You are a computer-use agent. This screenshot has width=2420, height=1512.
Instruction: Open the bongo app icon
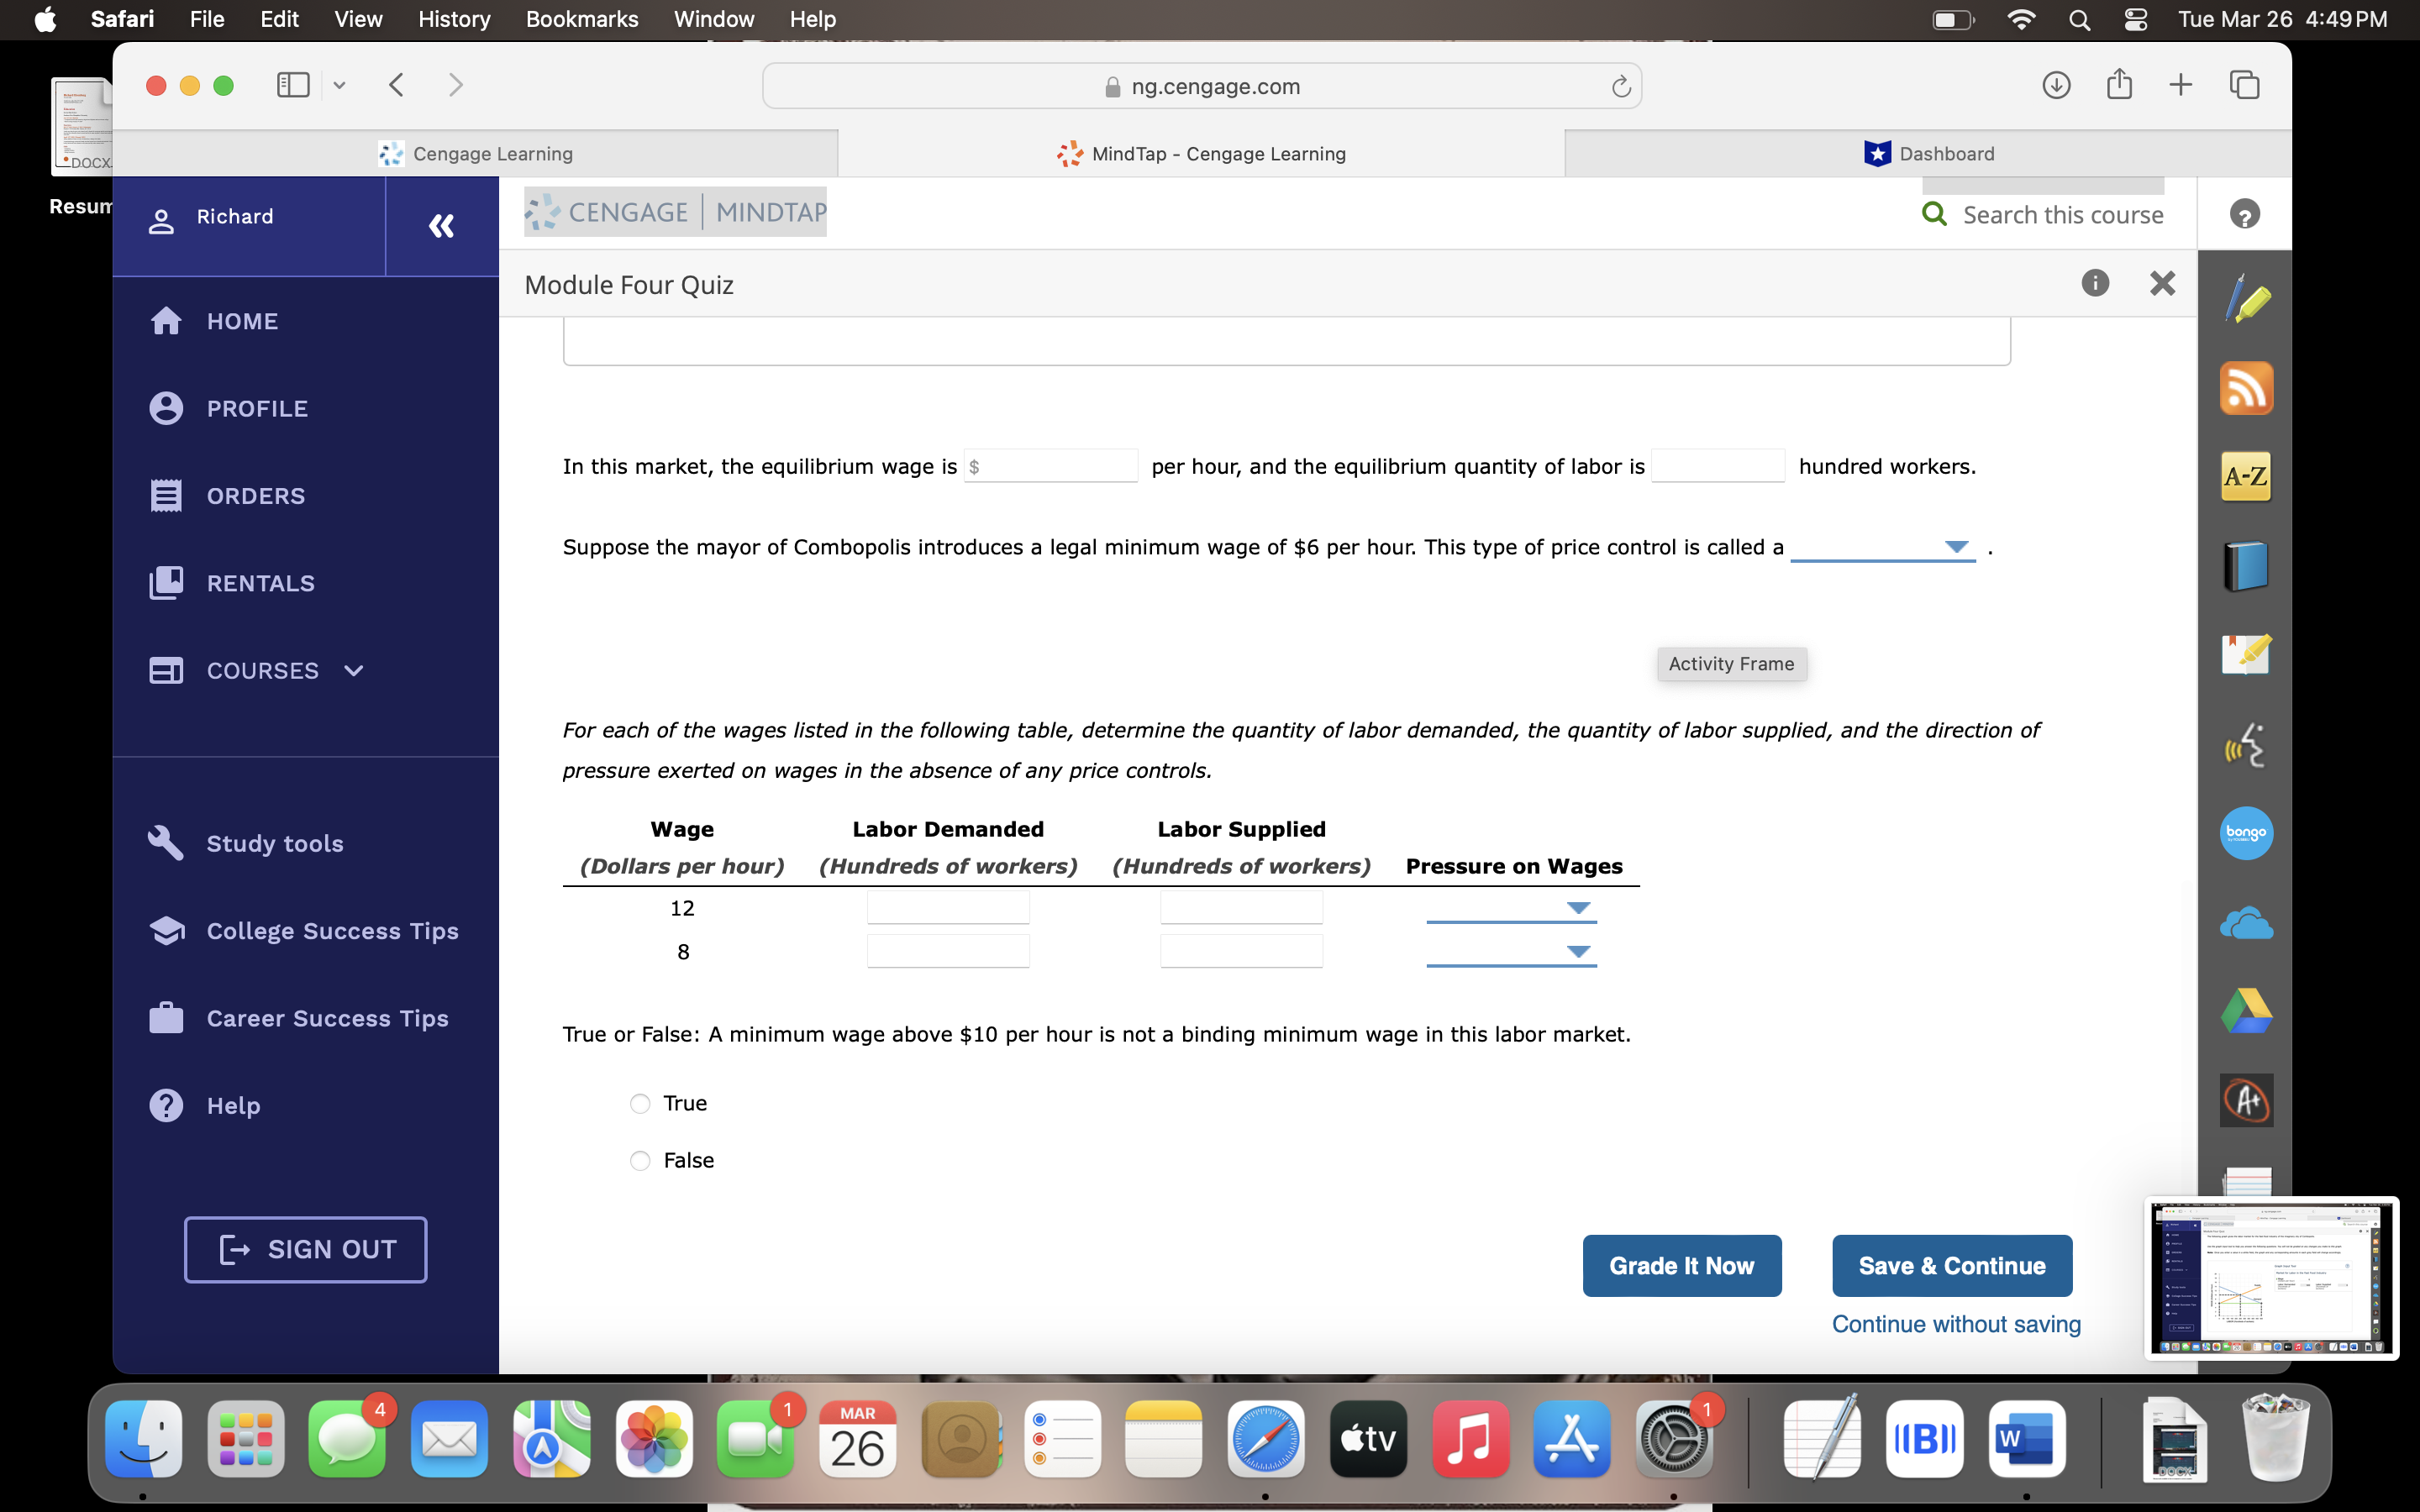click(x=2246, y=833)
